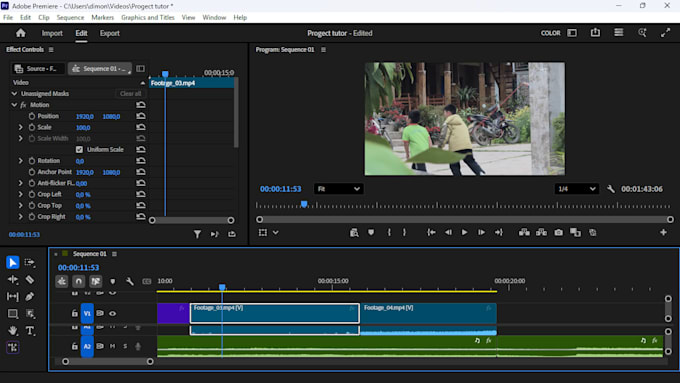The width and height of the screenshot is (680, 383).
Task: Open timeline display settings wrench
Action: [129, 282]
